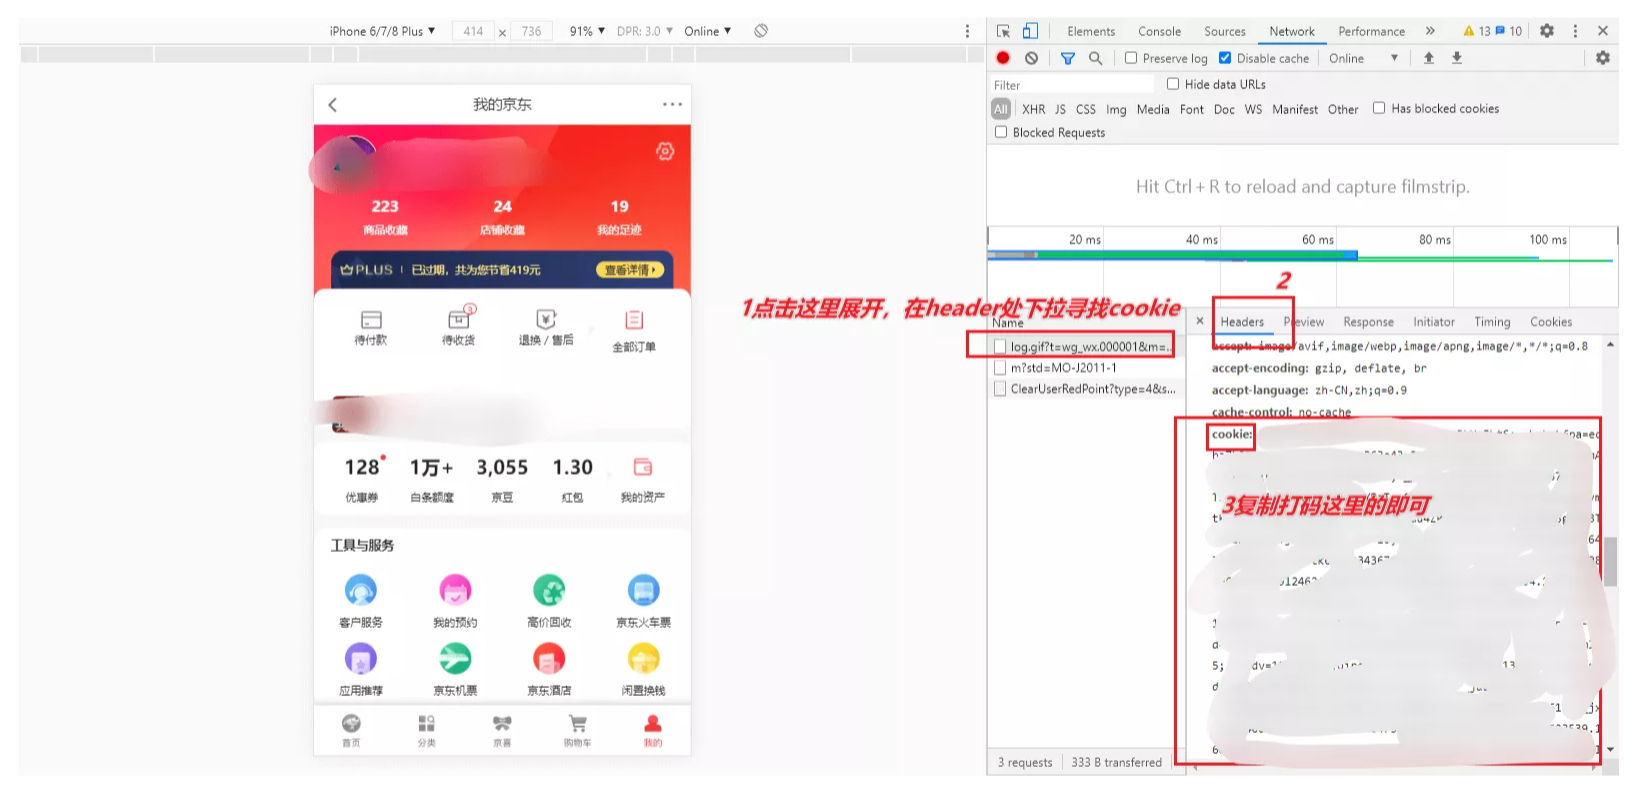Click the red record network log button
The height and width of the screenshot is (800, 1649).
coord(1003,58)
